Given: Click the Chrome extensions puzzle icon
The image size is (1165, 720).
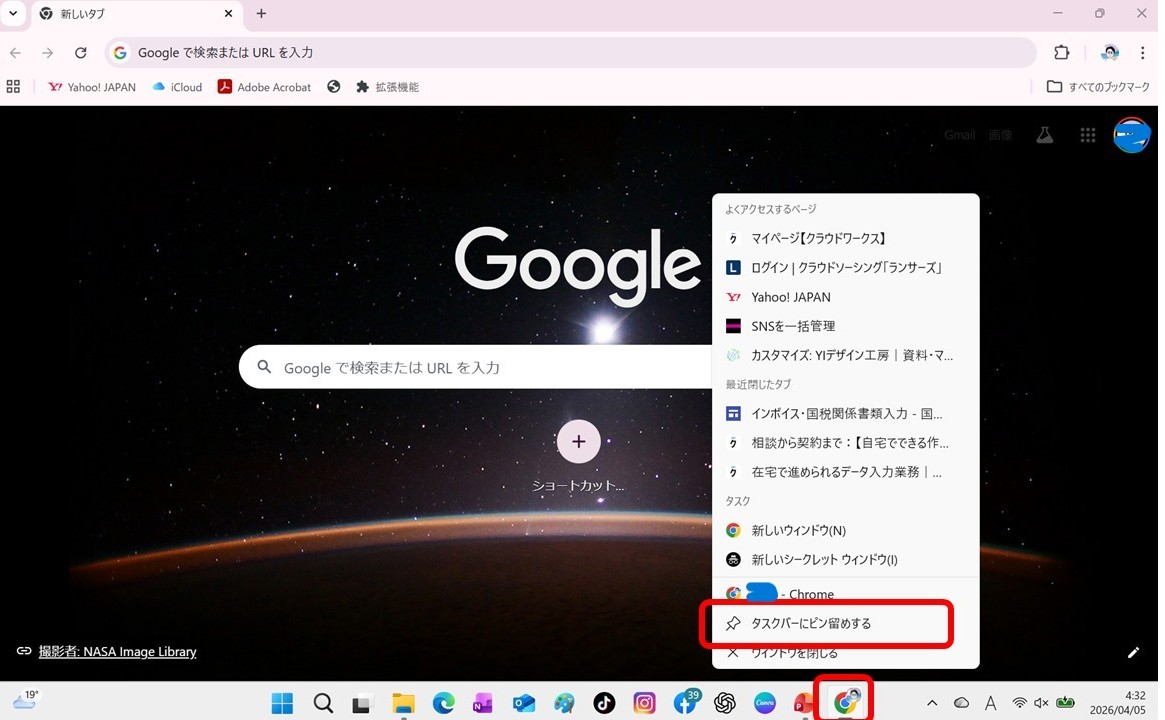Looking at the screenshot, I should tap(1062, 53).
